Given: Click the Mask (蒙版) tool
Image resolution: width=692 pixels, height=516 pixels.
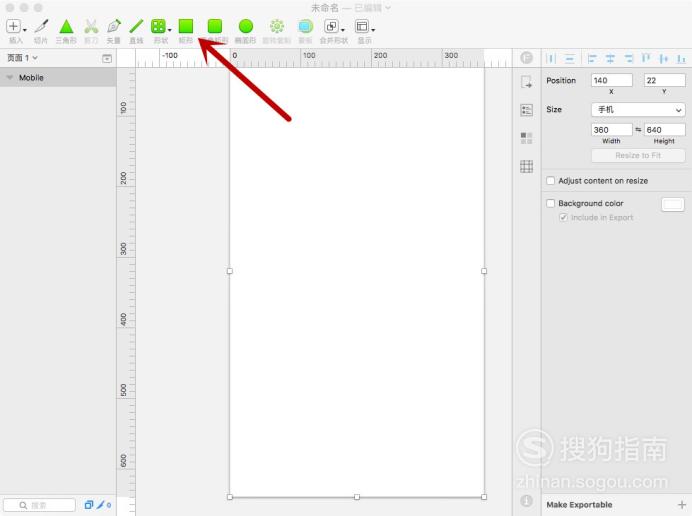Looking at the screenshot, I should pos(305,26).
